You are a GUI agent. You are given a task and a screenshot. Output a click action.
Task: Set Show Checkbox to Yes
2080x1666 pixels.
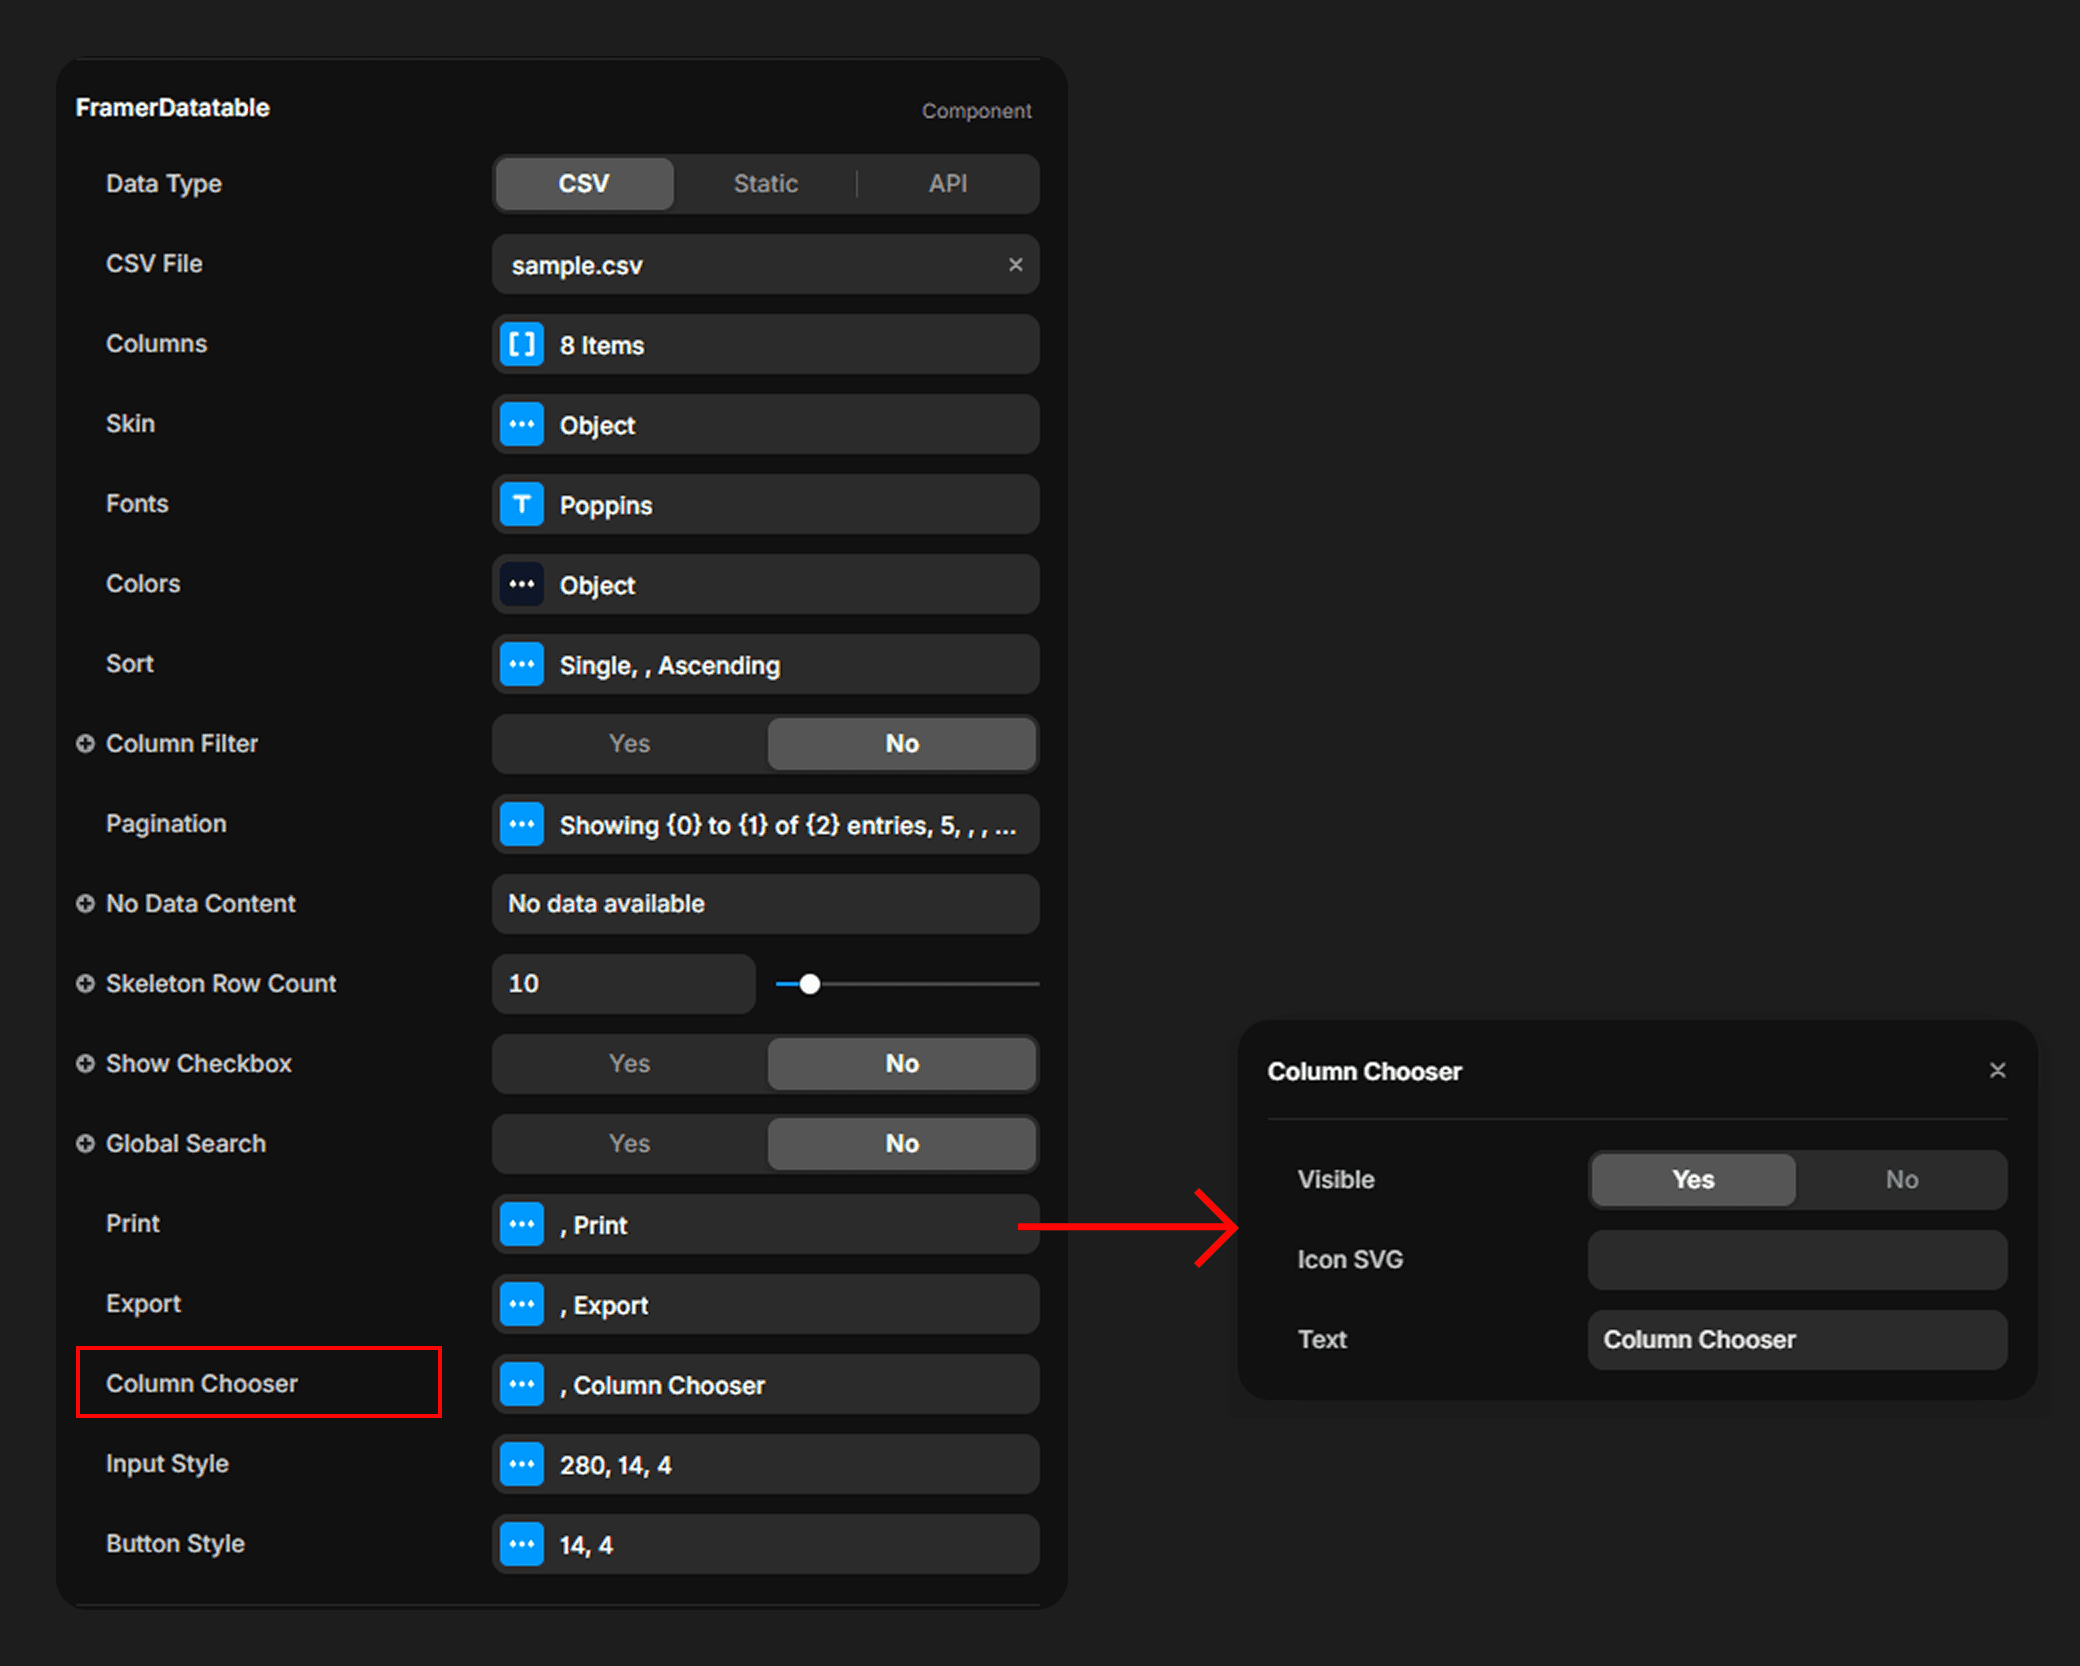(x=629, y=1064)
